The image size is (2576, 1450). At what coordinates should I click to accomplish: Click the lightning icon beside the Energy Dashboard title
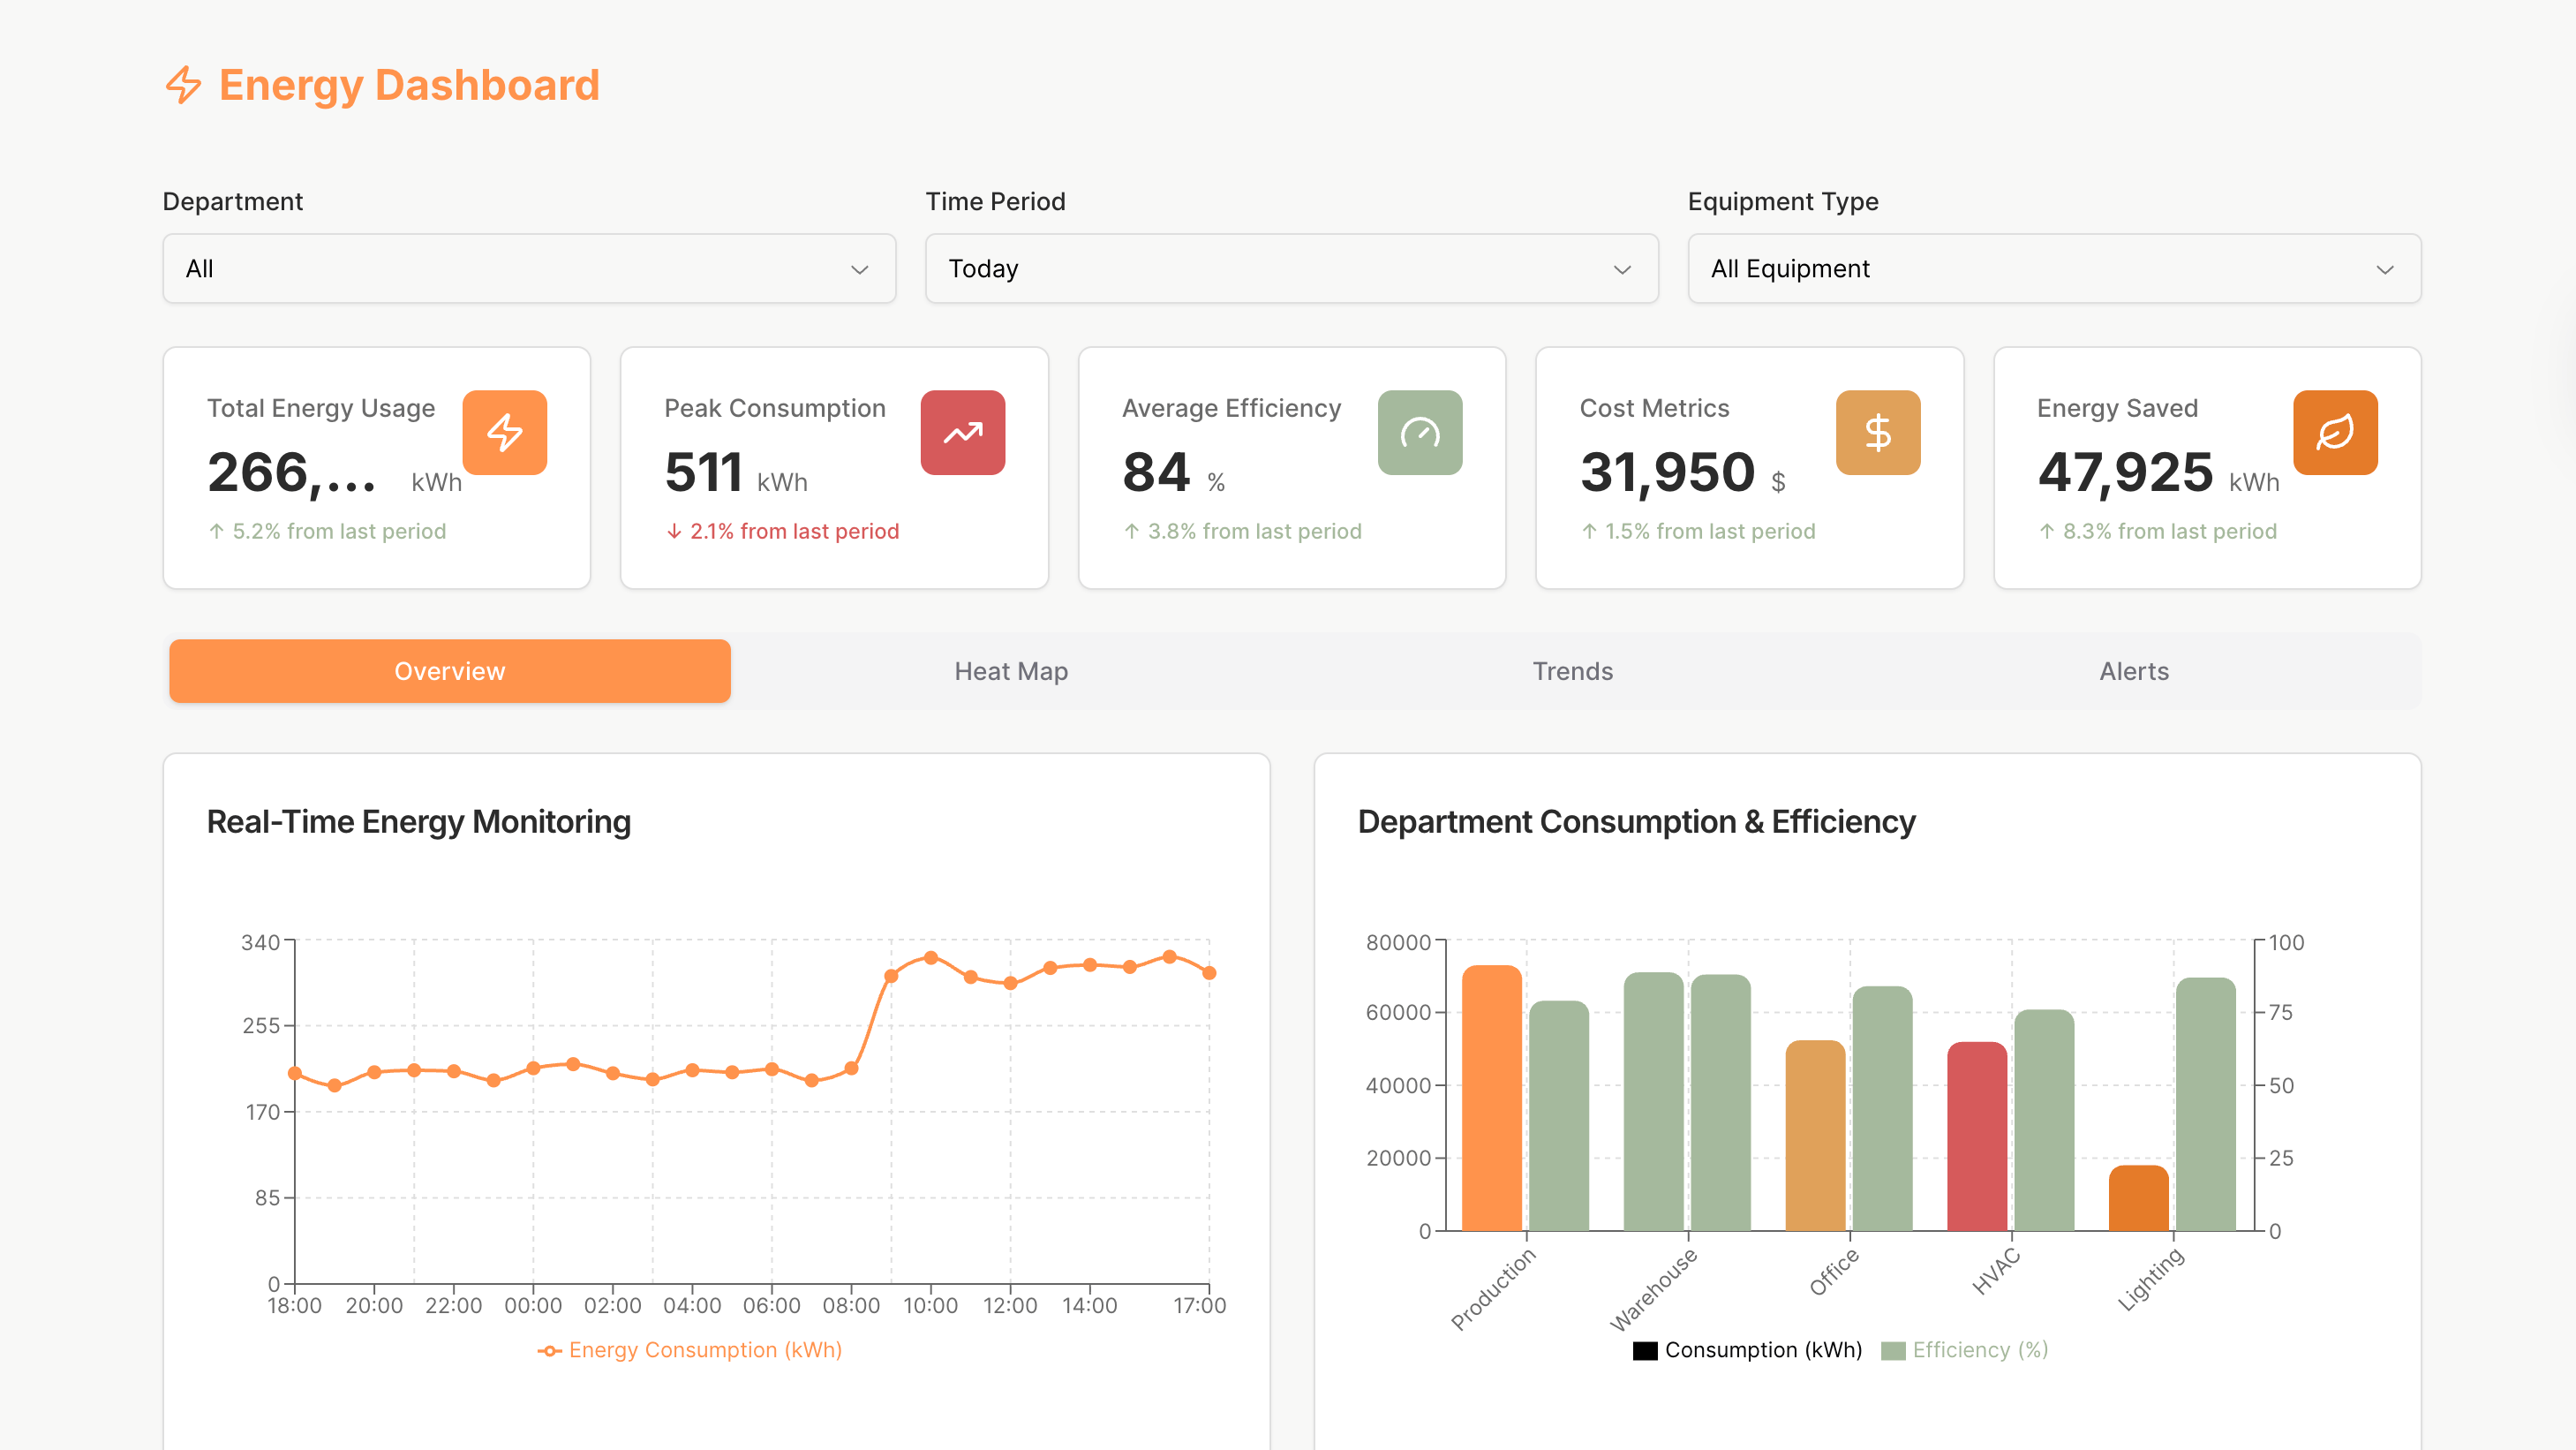(185, 85)
